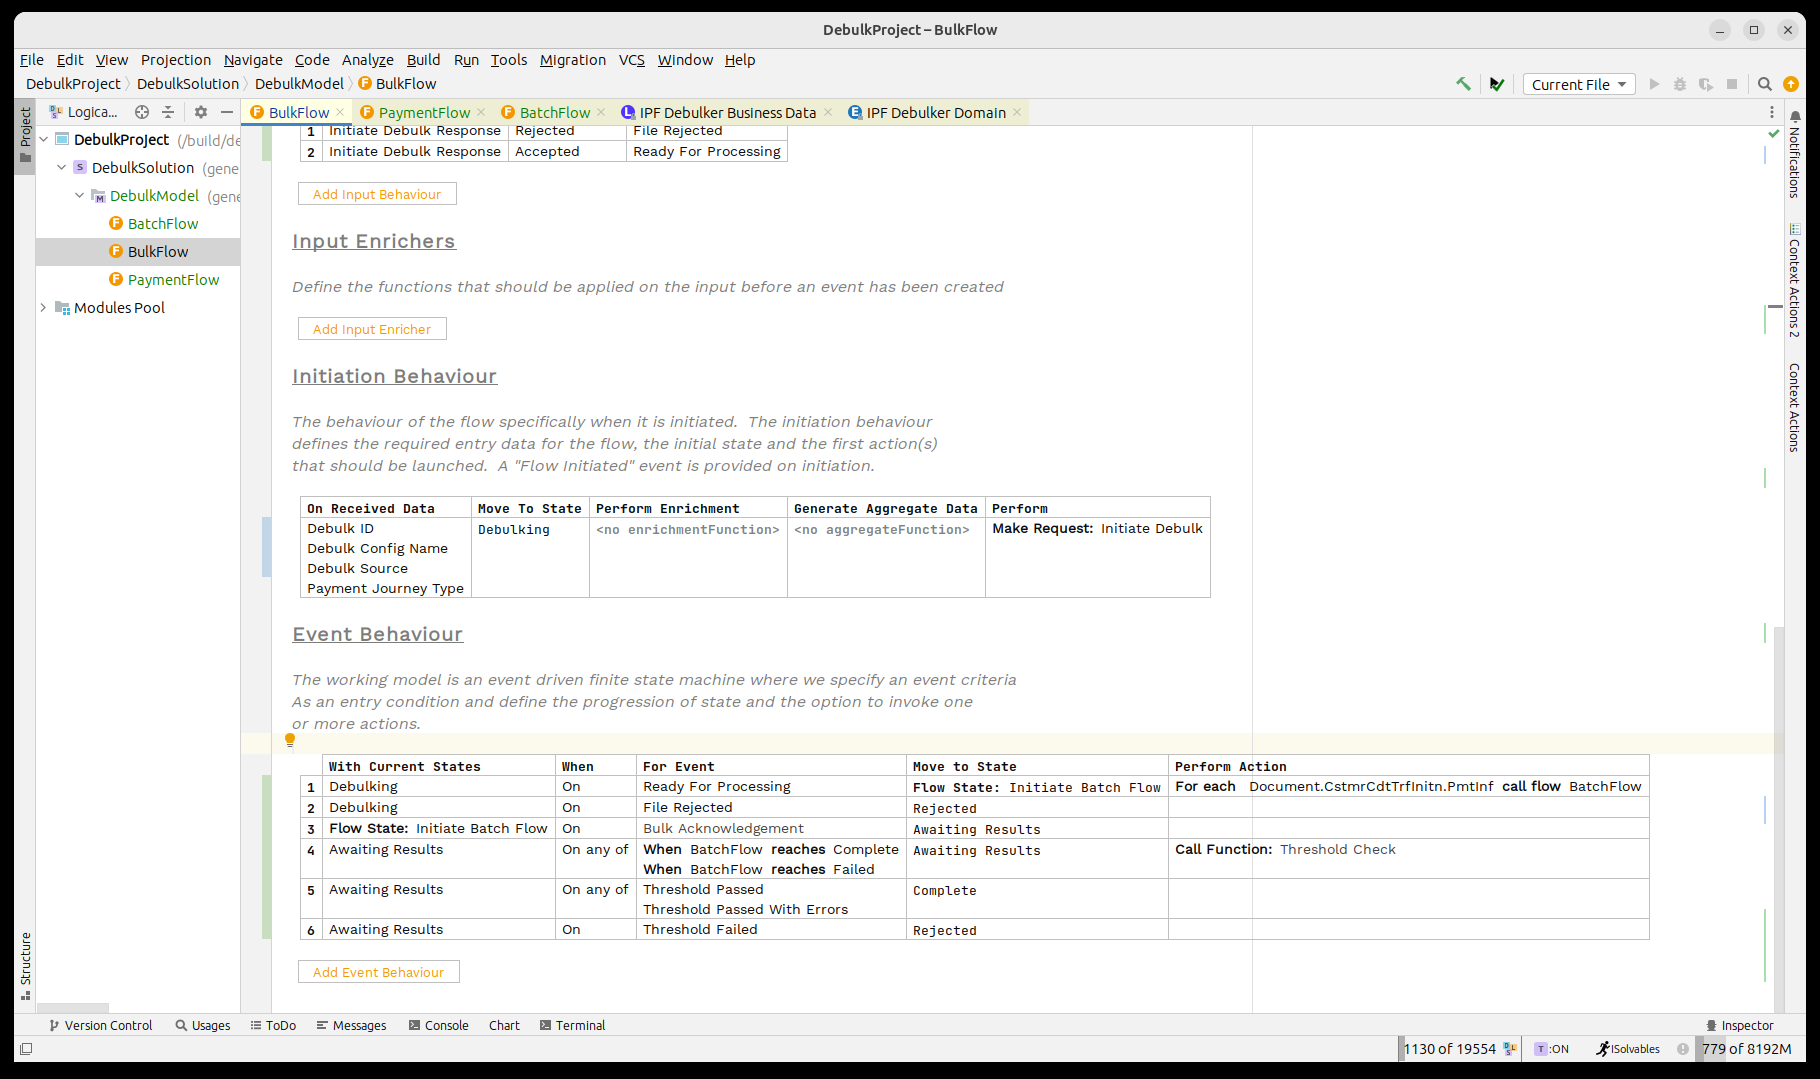Screen dimensions: 1820x1079
Task: Open Project panel gear settings
Action: point(201,112)
